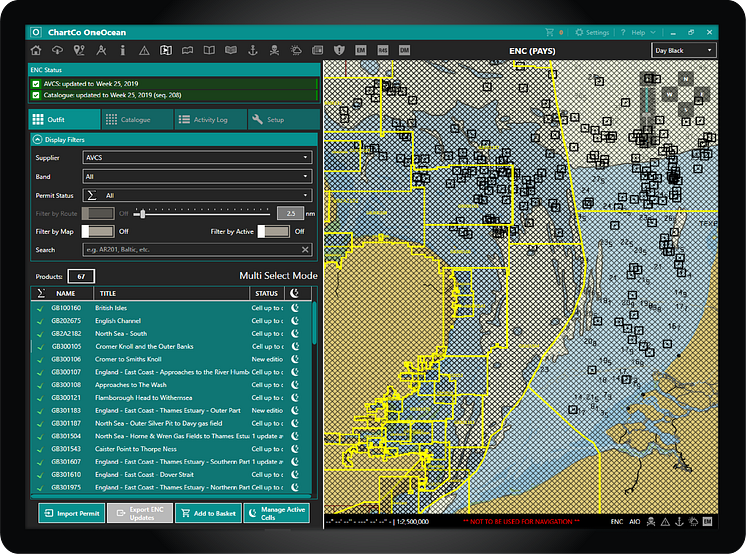Clear the search field with X

pyautogui.click(x=305, y=249)
